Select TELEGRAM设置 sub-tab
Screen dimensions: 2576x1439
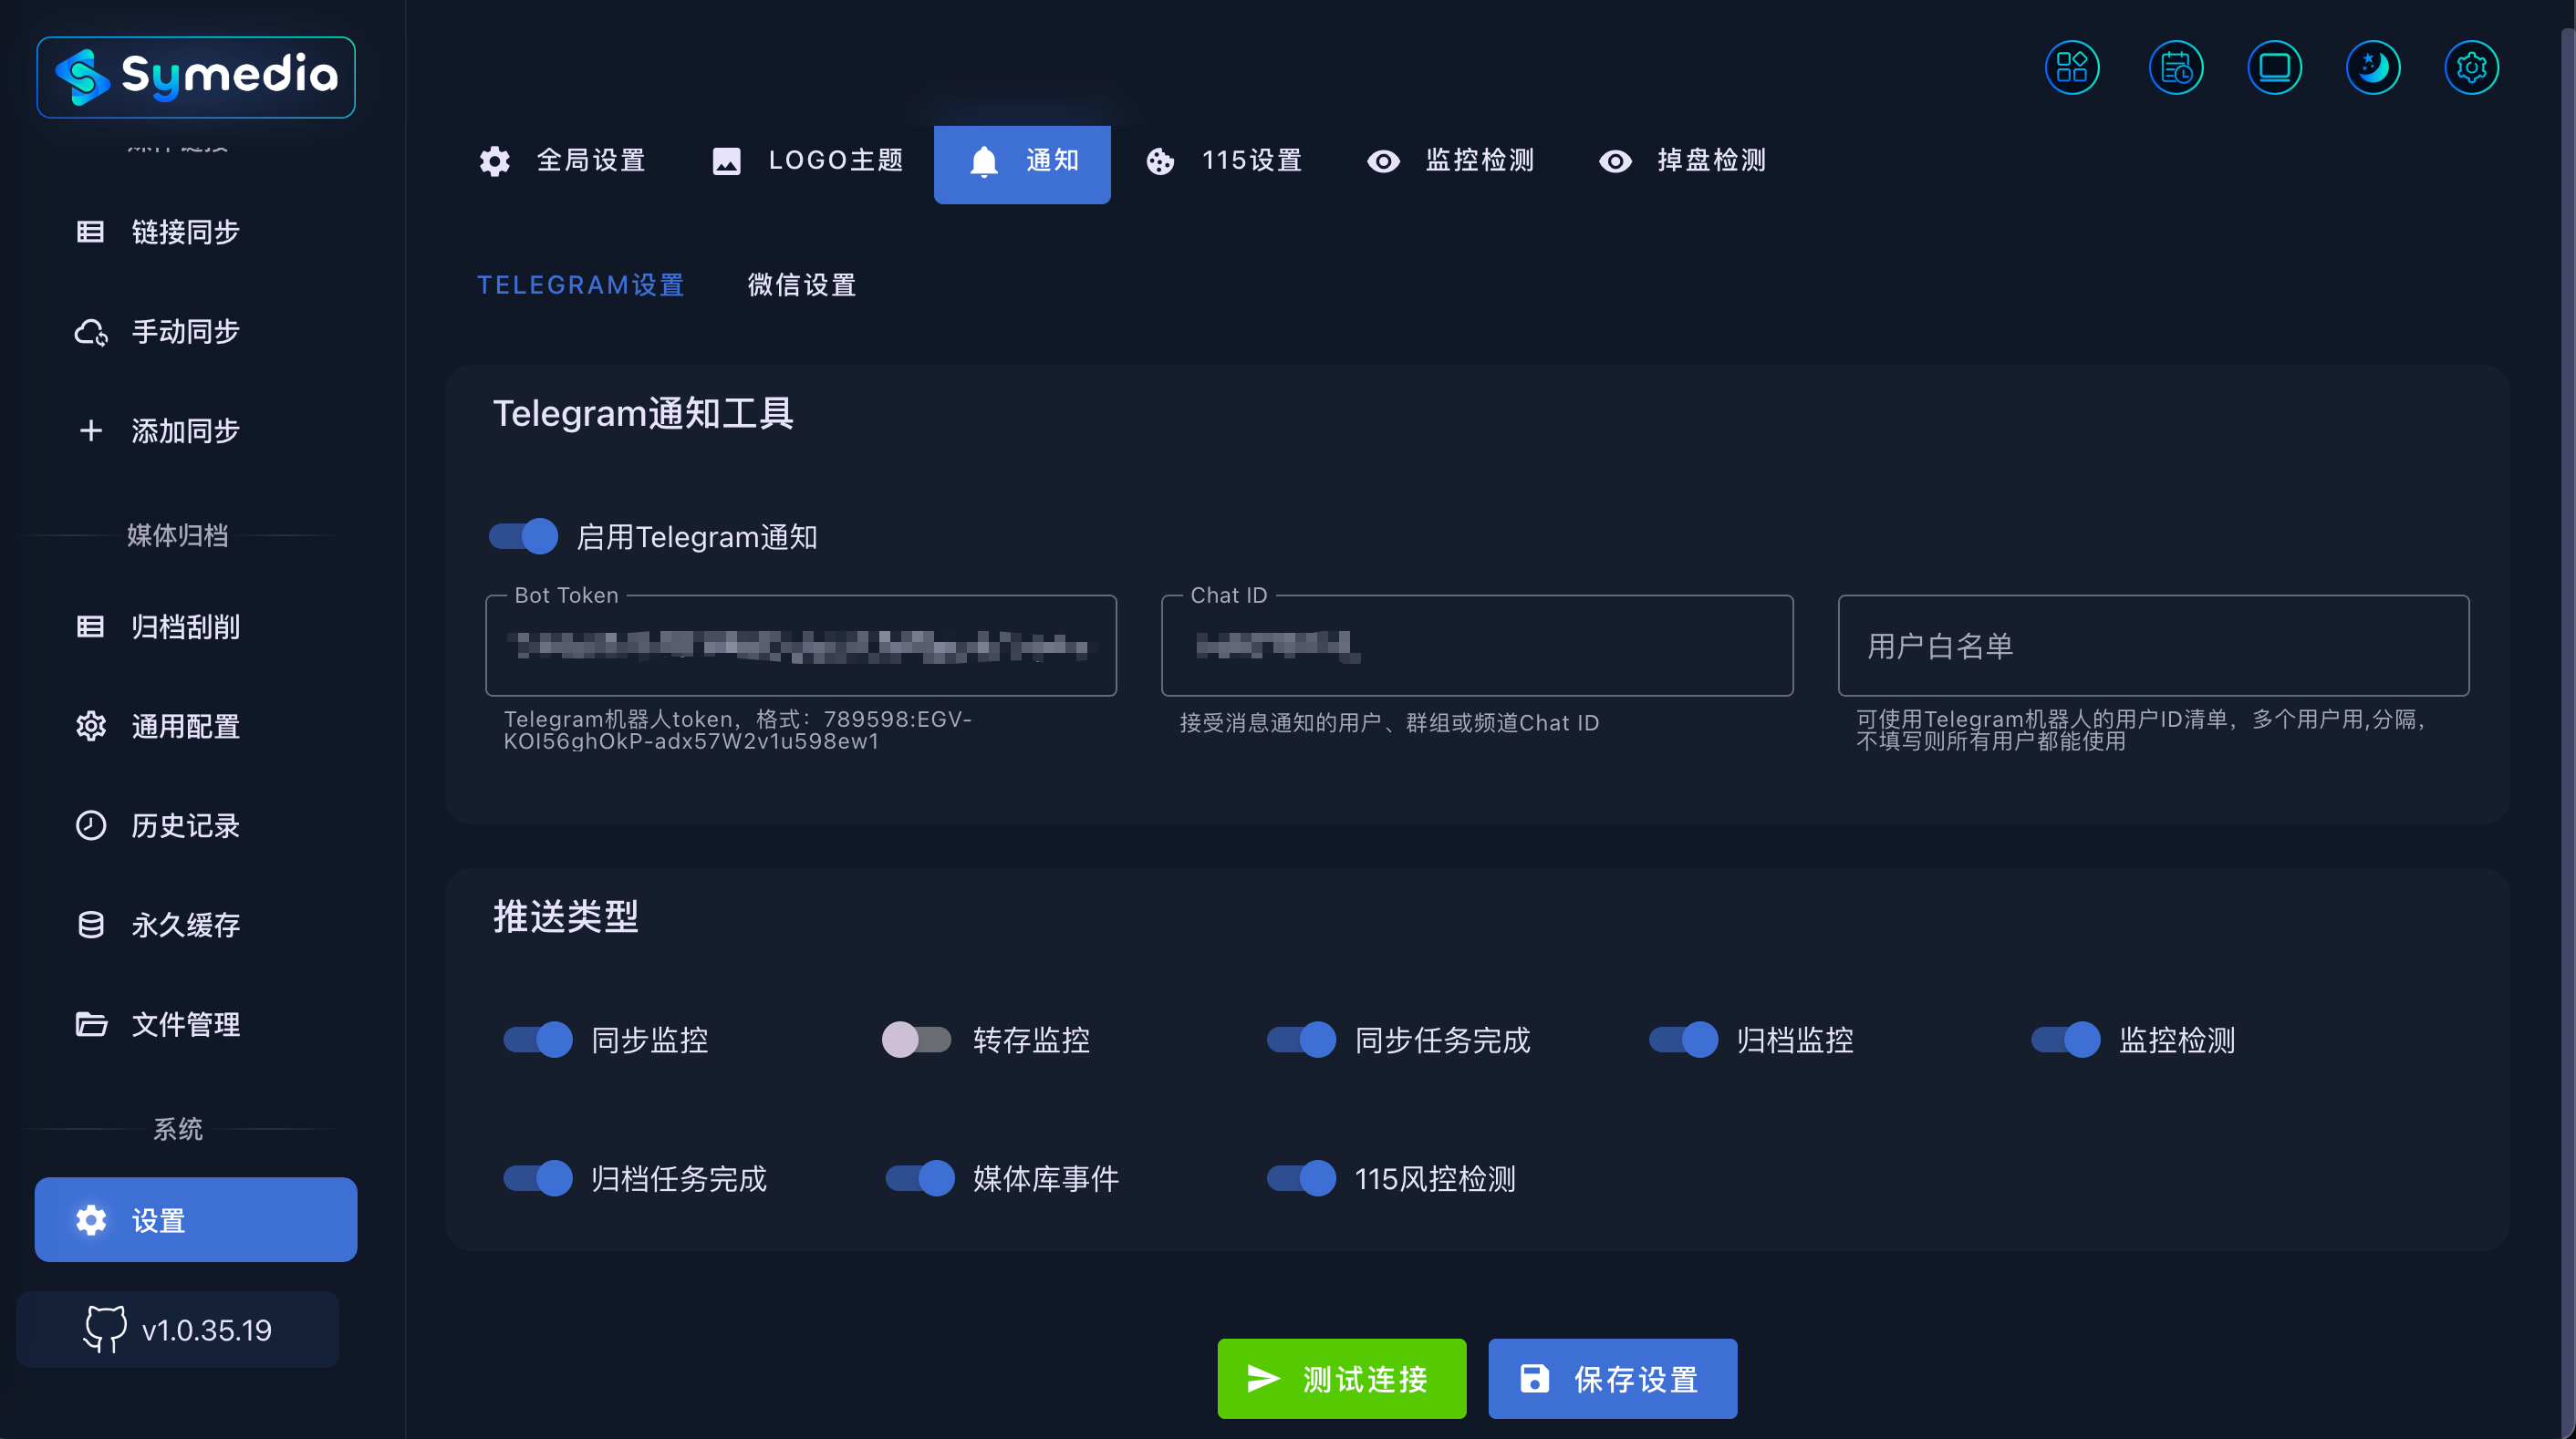point(580,285)
